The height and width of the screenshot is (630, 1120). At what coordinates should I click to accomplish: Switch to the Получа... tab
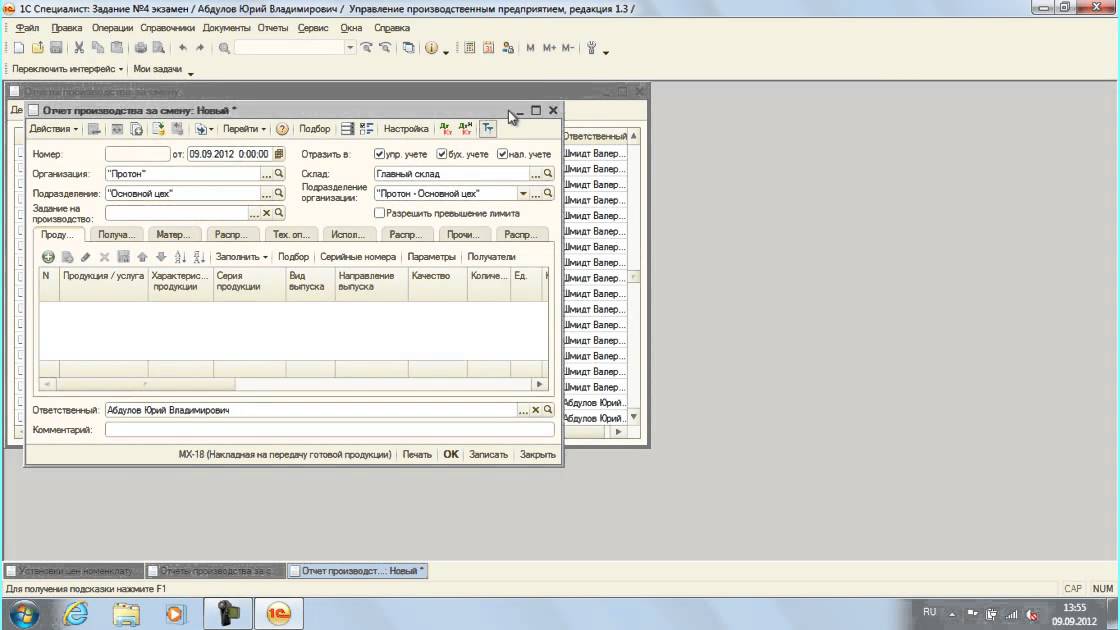point(116,234)
